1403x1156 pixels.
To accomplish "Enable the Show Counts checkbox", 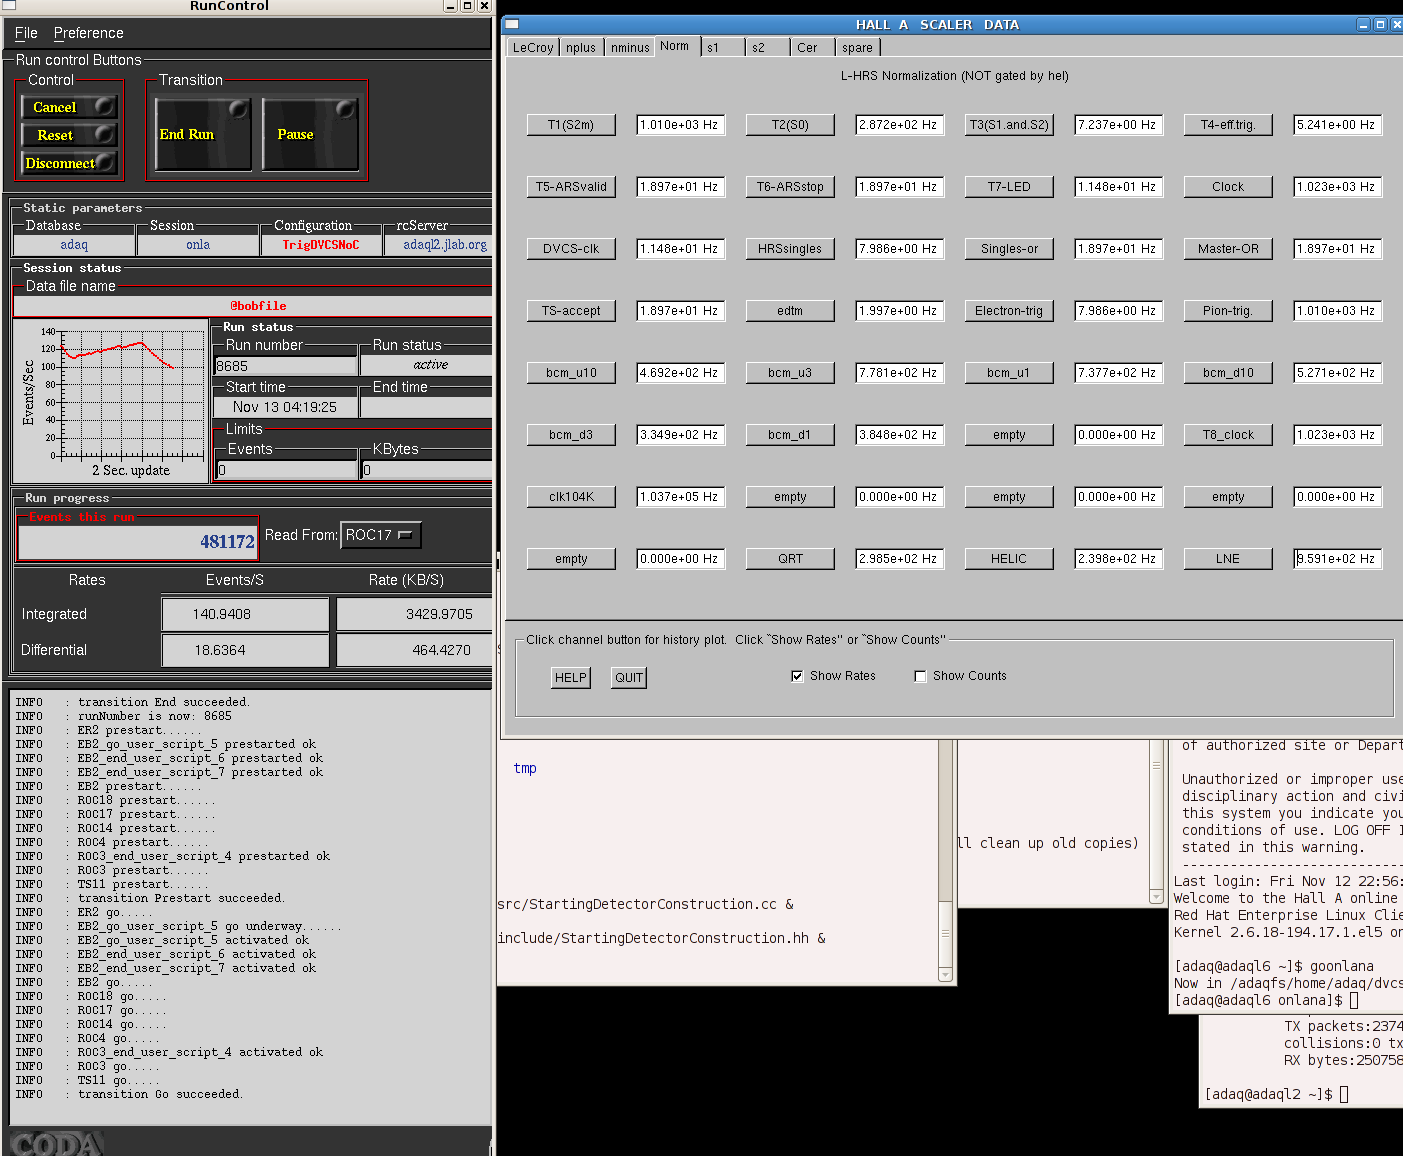I will 920,676.
